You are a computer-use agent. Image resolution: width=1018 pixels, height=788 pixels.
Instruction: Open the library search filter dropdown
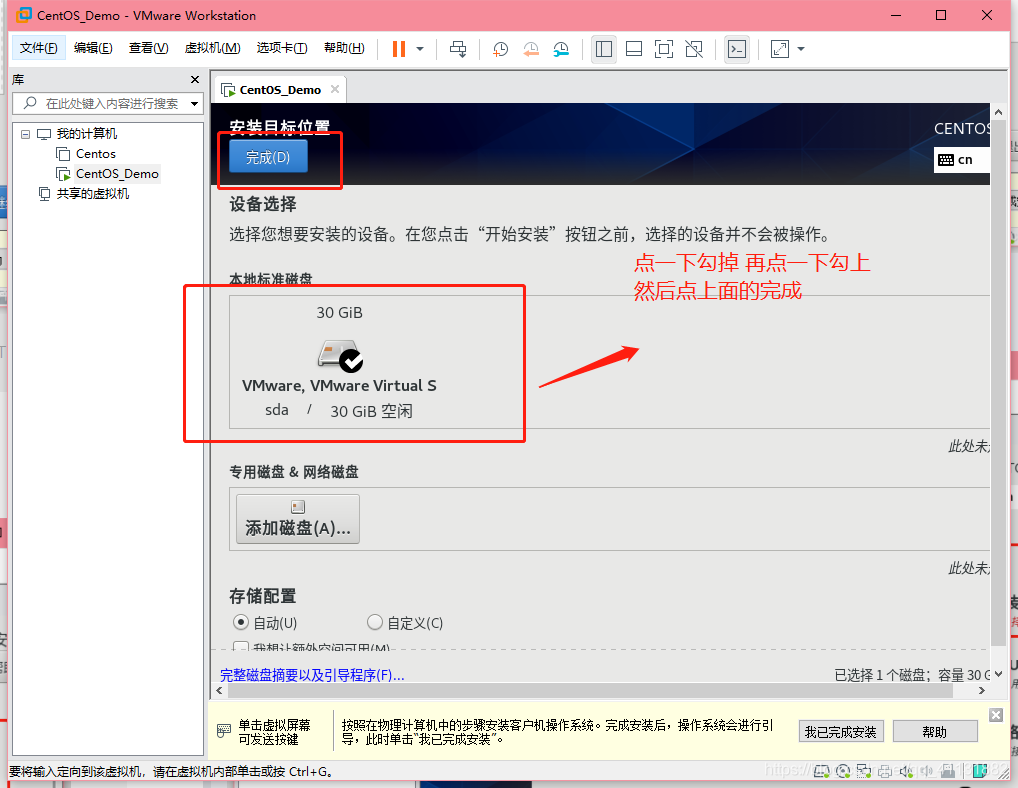pyautogui.click(x=194, y=103)
